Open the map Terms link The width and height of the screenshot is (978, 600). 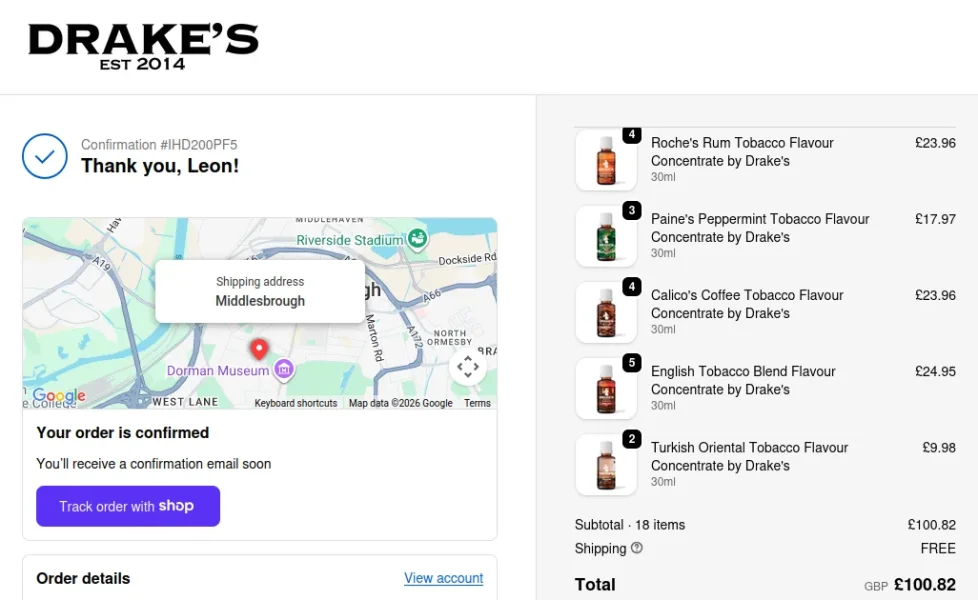[x=477, y=403]
